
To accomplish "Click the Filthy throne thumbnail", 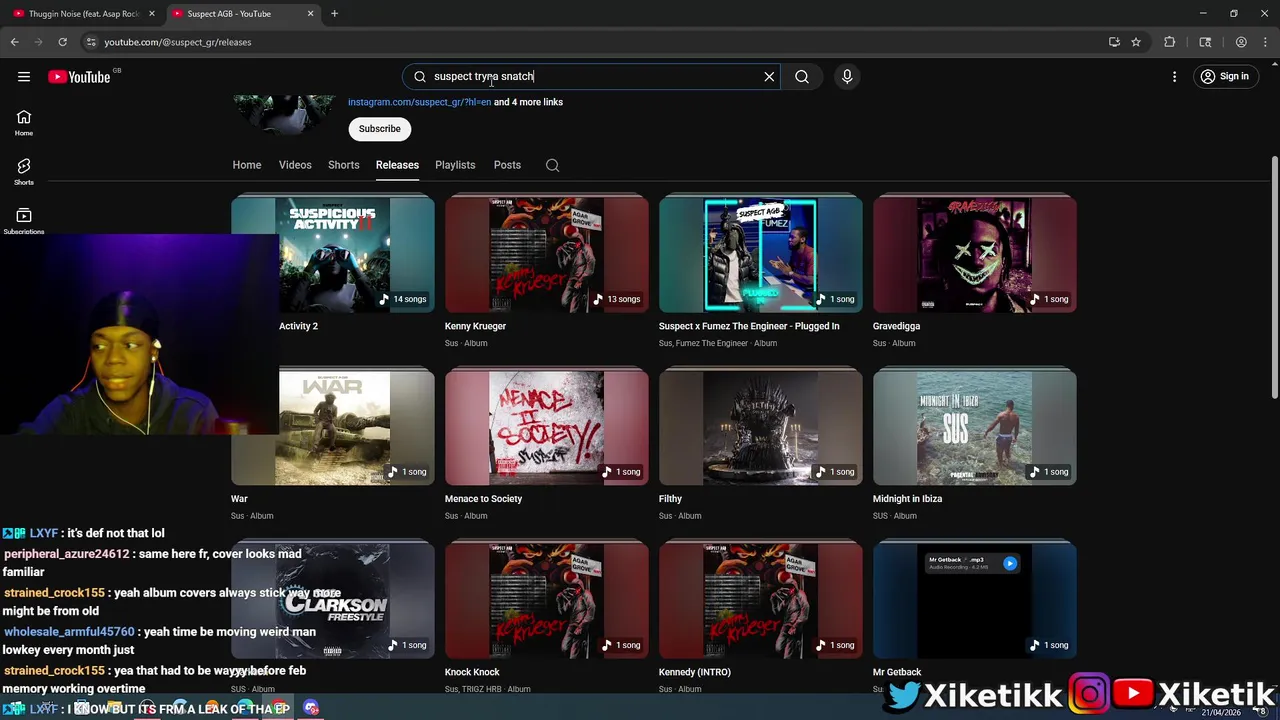I will (x=761, y=428).
